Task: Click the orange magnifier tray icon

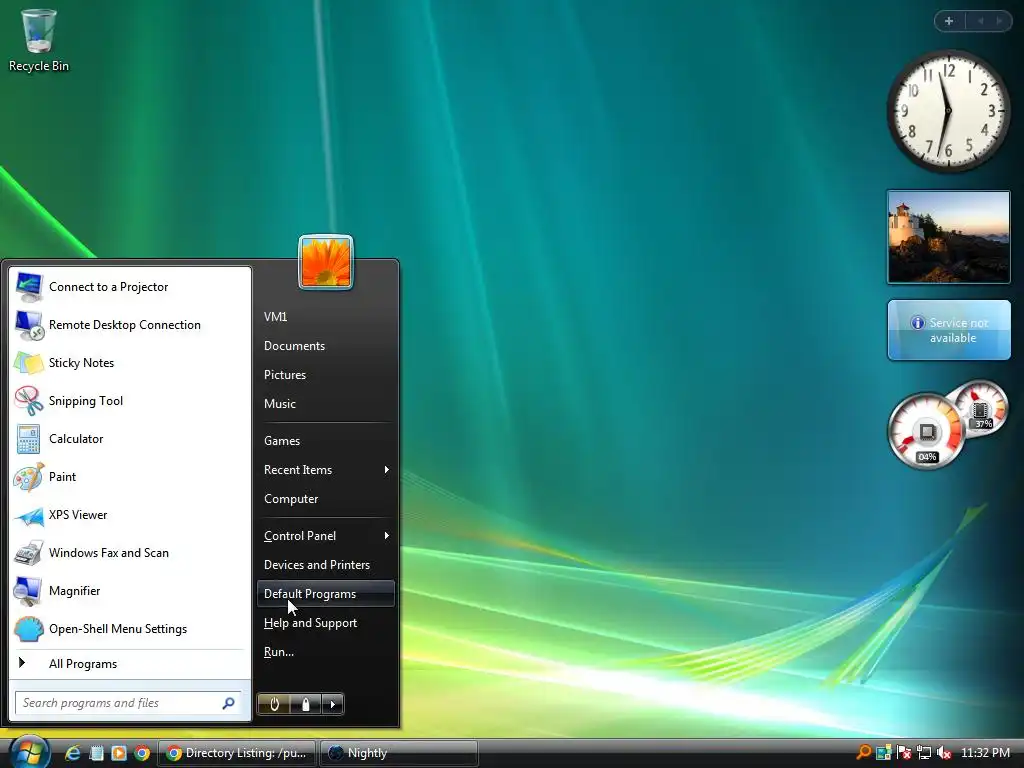Action: coord(863,752)
